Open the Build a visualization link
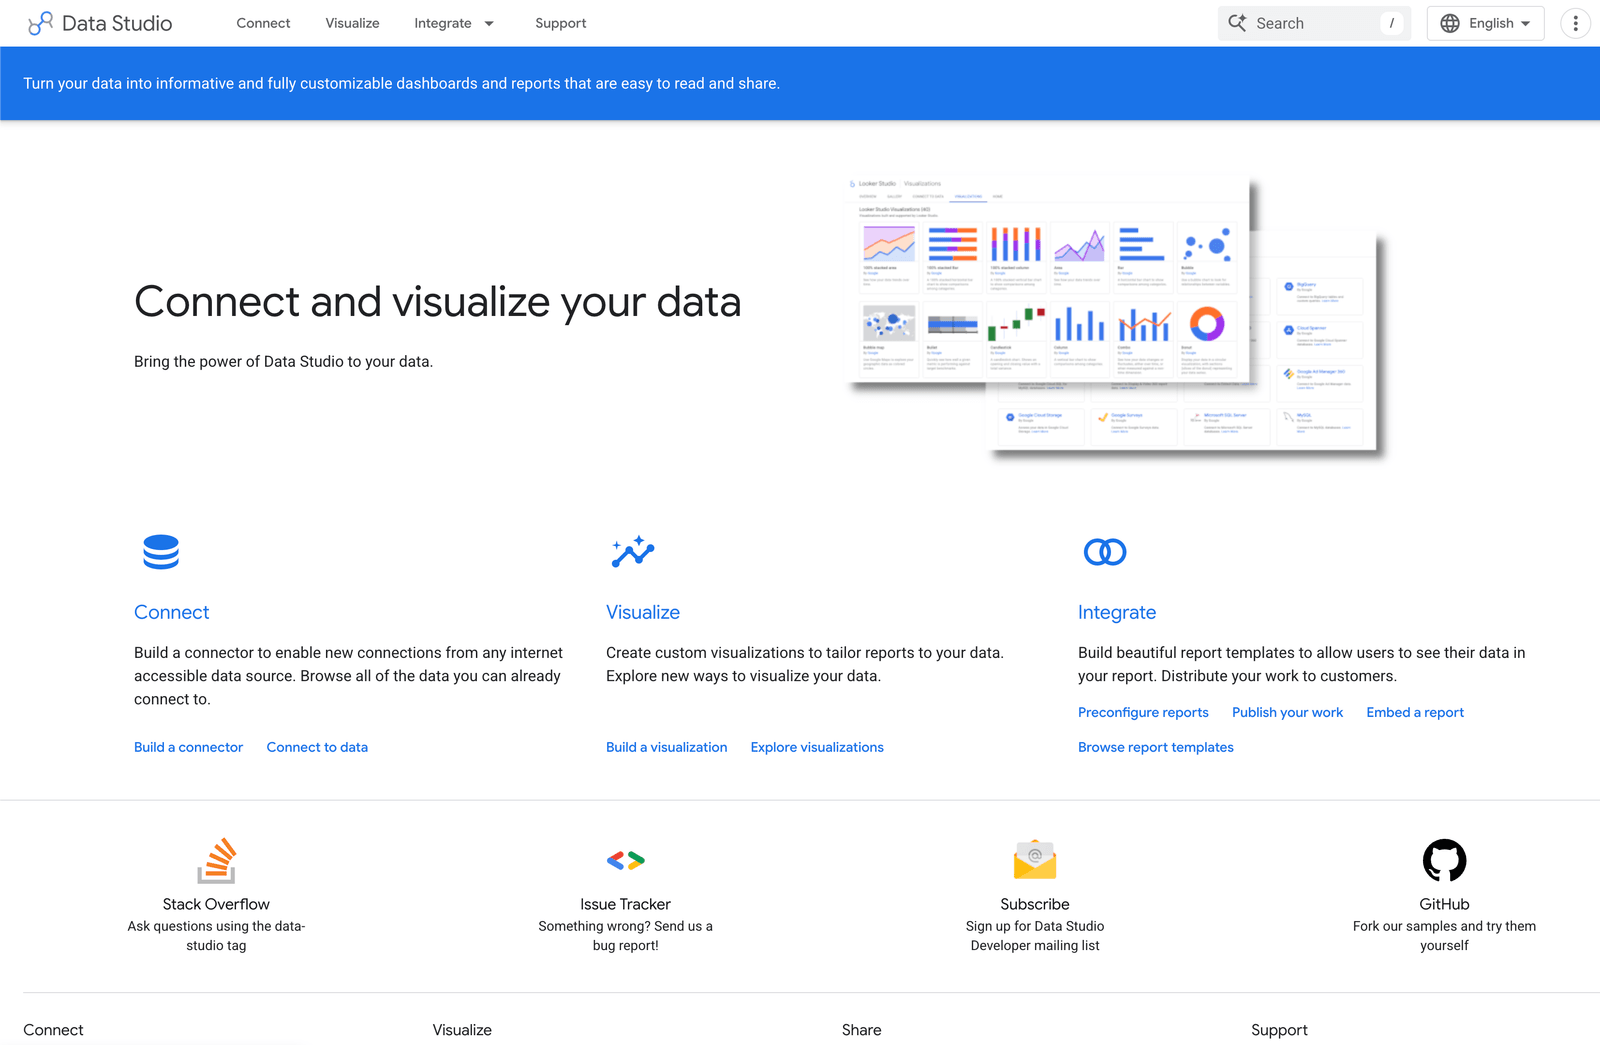Viewport: 1600px width, 1045px height. tap(667, 747)
